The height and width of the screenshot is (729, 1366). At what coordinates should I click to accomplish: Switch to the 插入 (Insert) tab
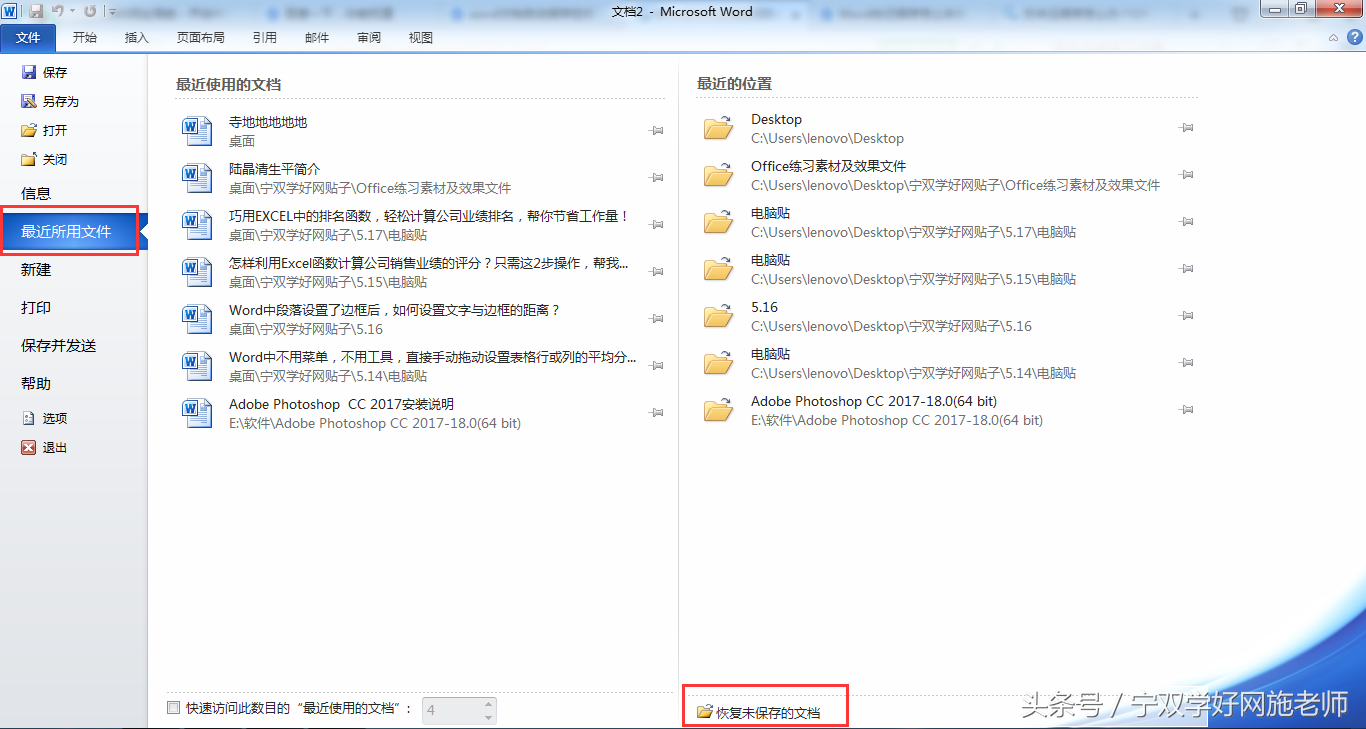click(137, 38)
